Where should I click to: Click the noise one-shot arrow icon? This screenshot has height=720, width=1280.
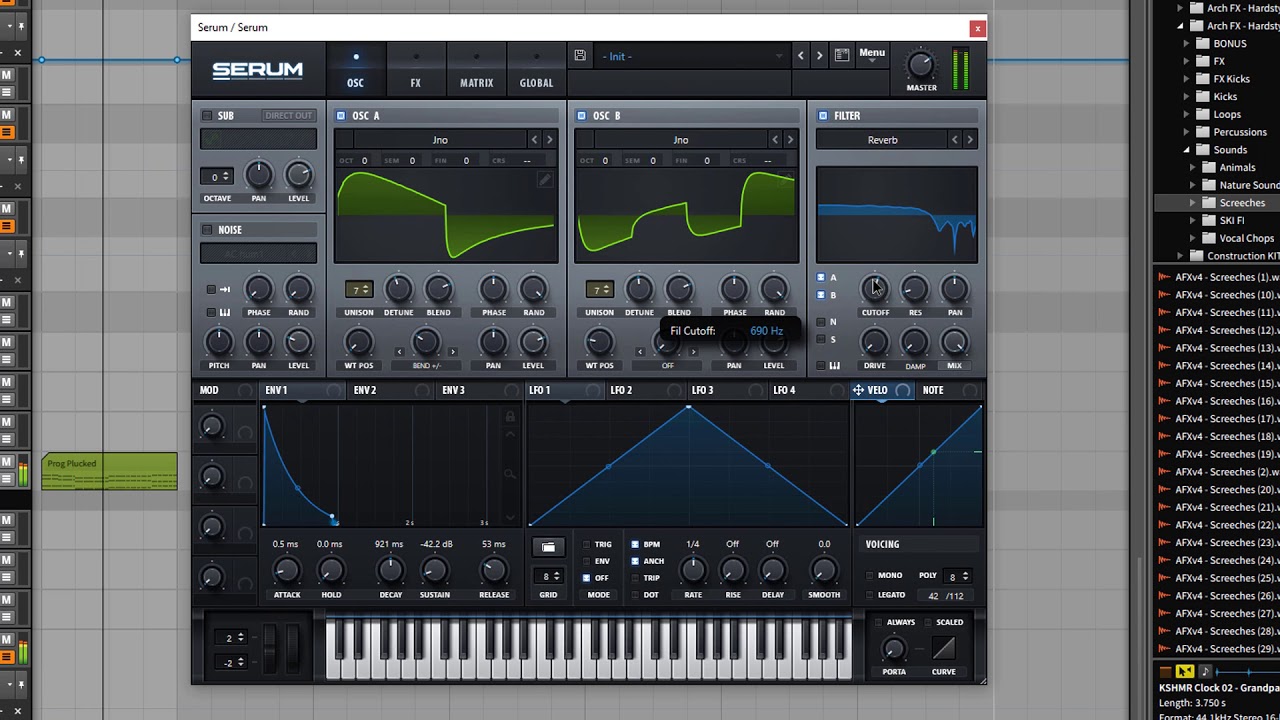tap(224, 289)
